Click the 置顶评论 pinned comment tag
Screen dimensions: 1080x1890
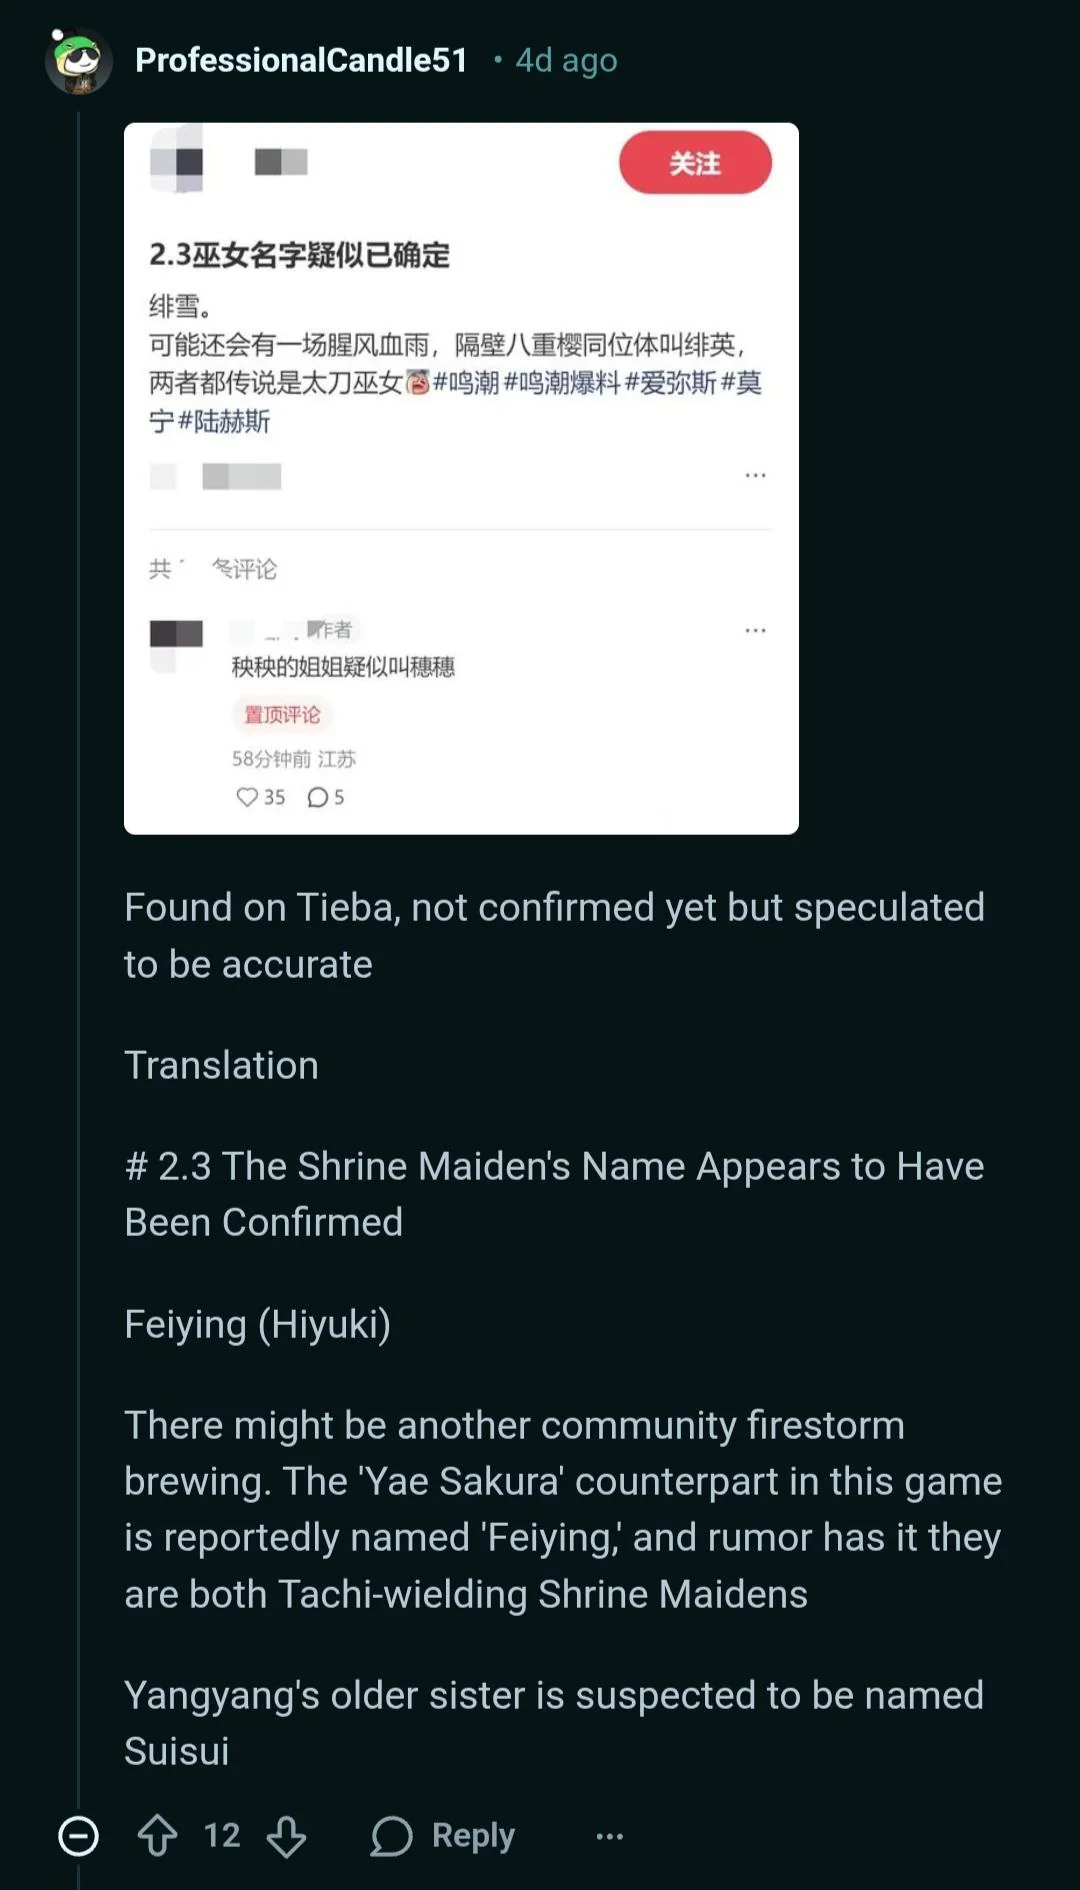283,714
